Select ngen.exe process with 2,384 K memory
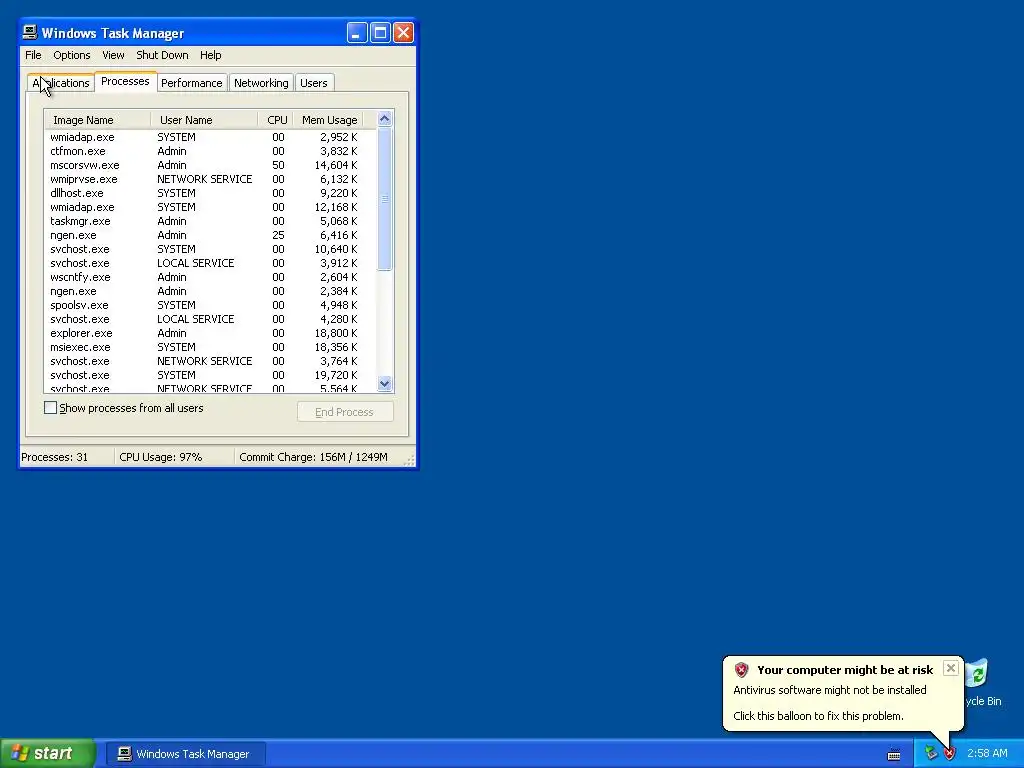The height and width of the screenshot is (768, 1024). point(210,291)
